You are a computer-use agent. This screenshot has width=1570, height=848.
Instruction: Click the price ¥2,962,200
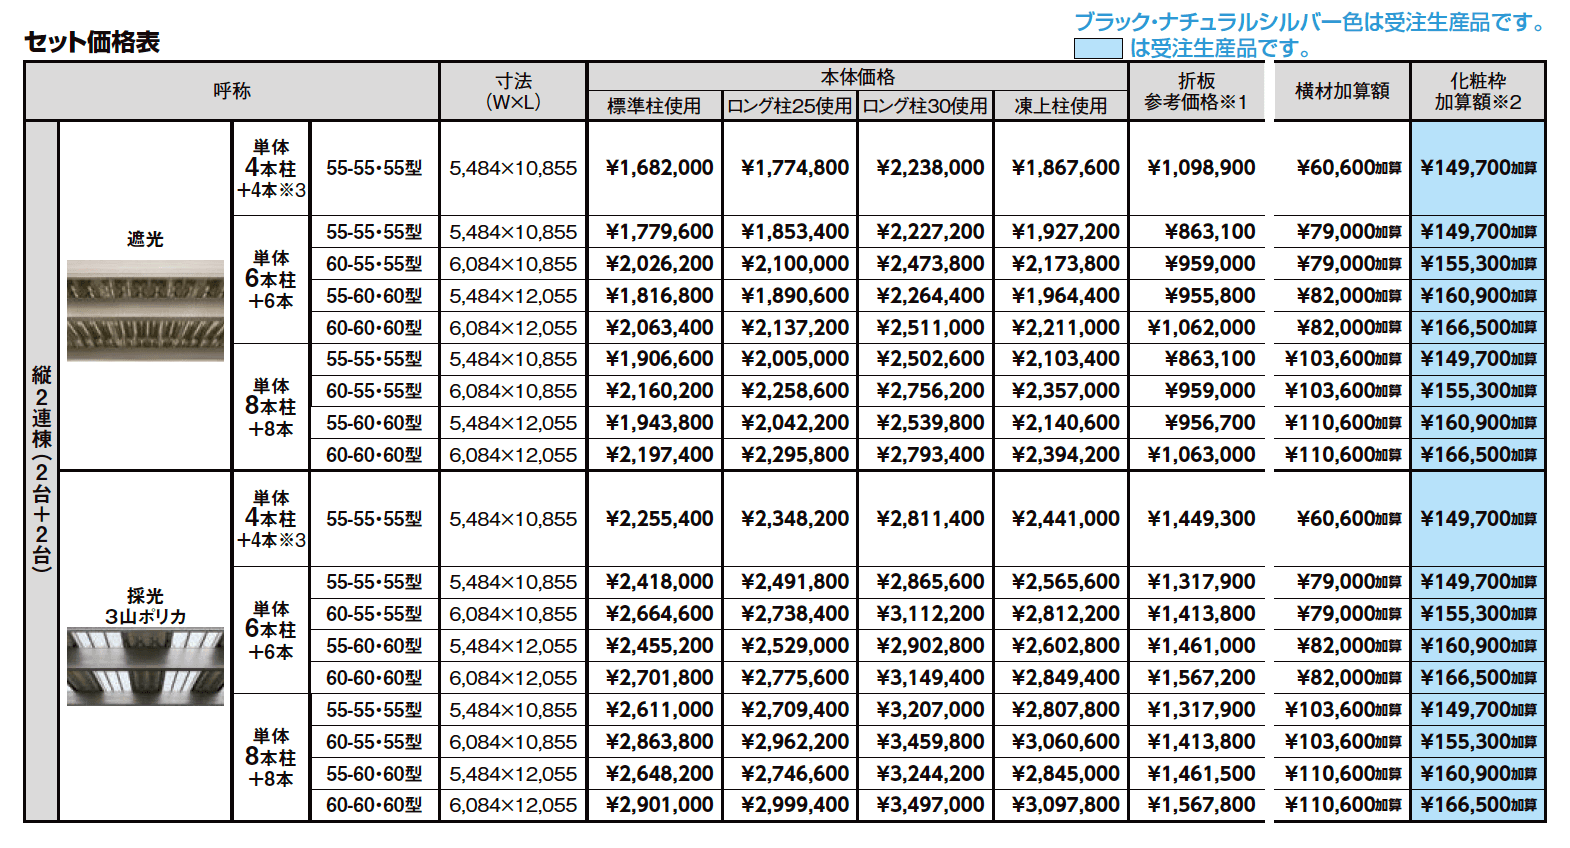pos(795,742)
